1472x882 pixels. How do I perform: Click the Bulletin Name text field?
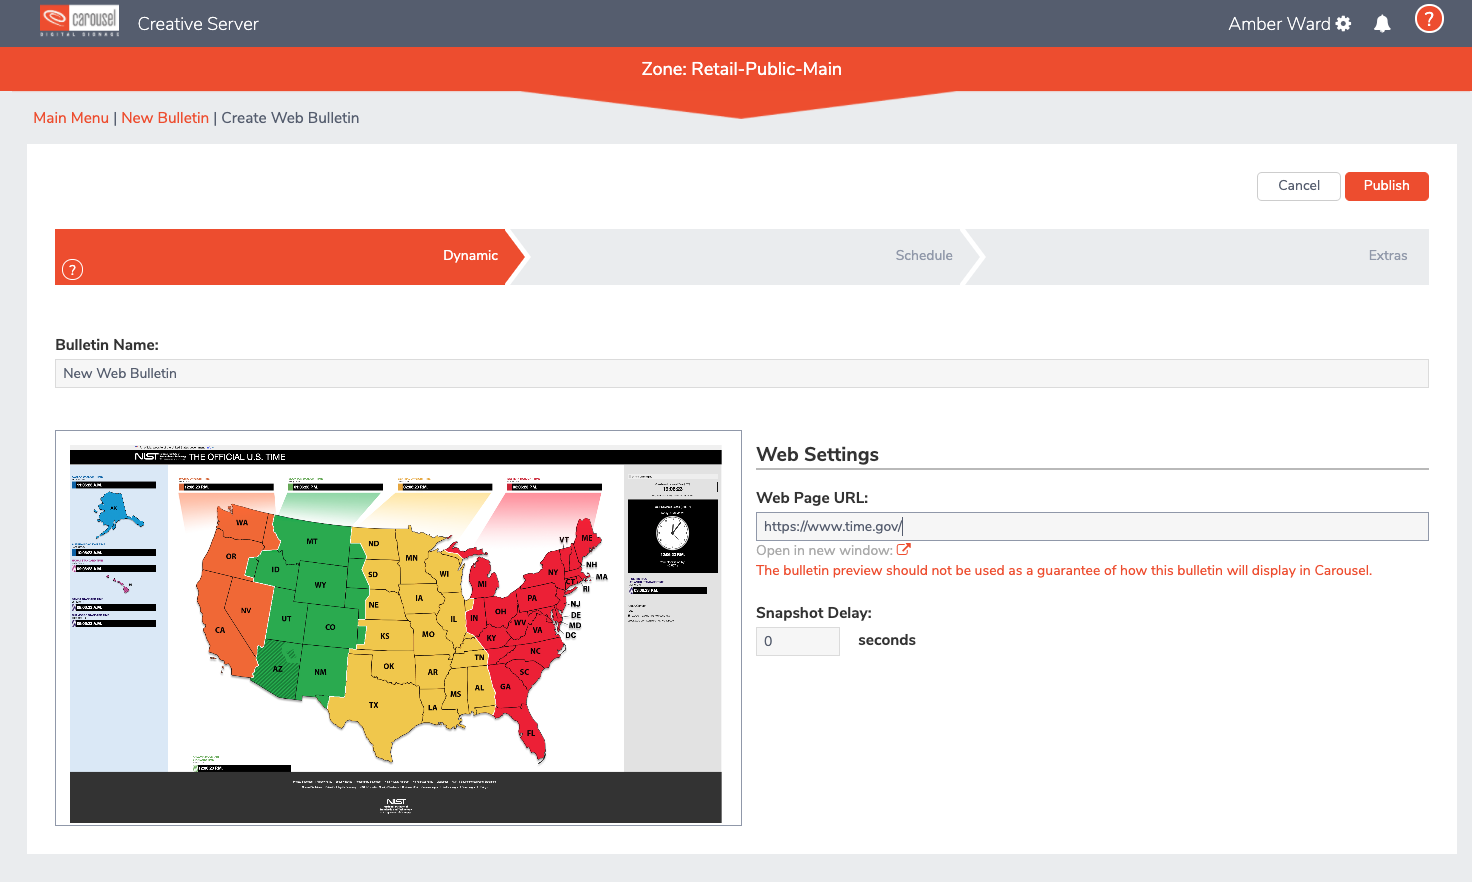[x=741, y=373]
